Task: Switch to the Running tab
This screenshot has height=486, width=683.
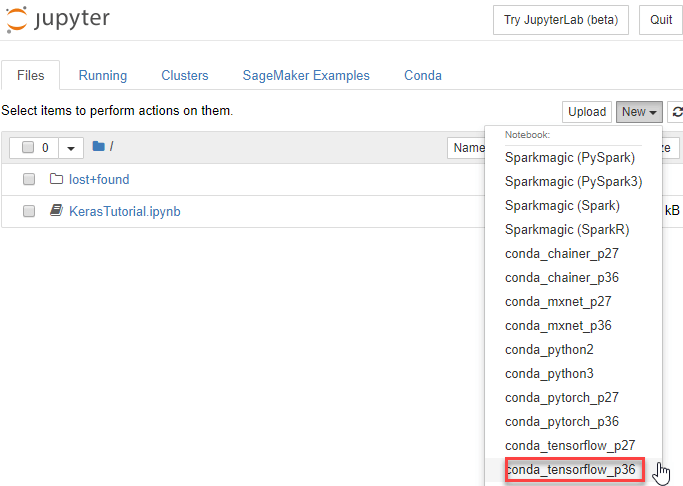Action: coord(103,76)
